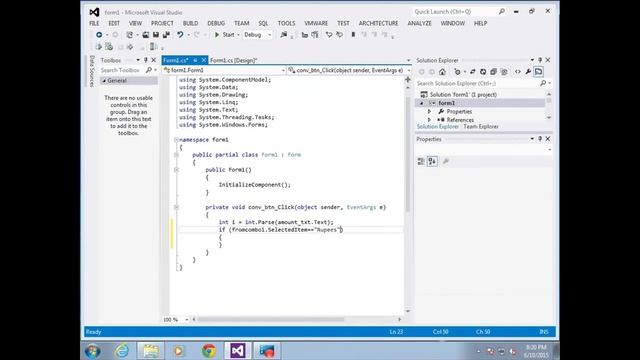Open the Toolbox window options dropdown

[138, 60]
